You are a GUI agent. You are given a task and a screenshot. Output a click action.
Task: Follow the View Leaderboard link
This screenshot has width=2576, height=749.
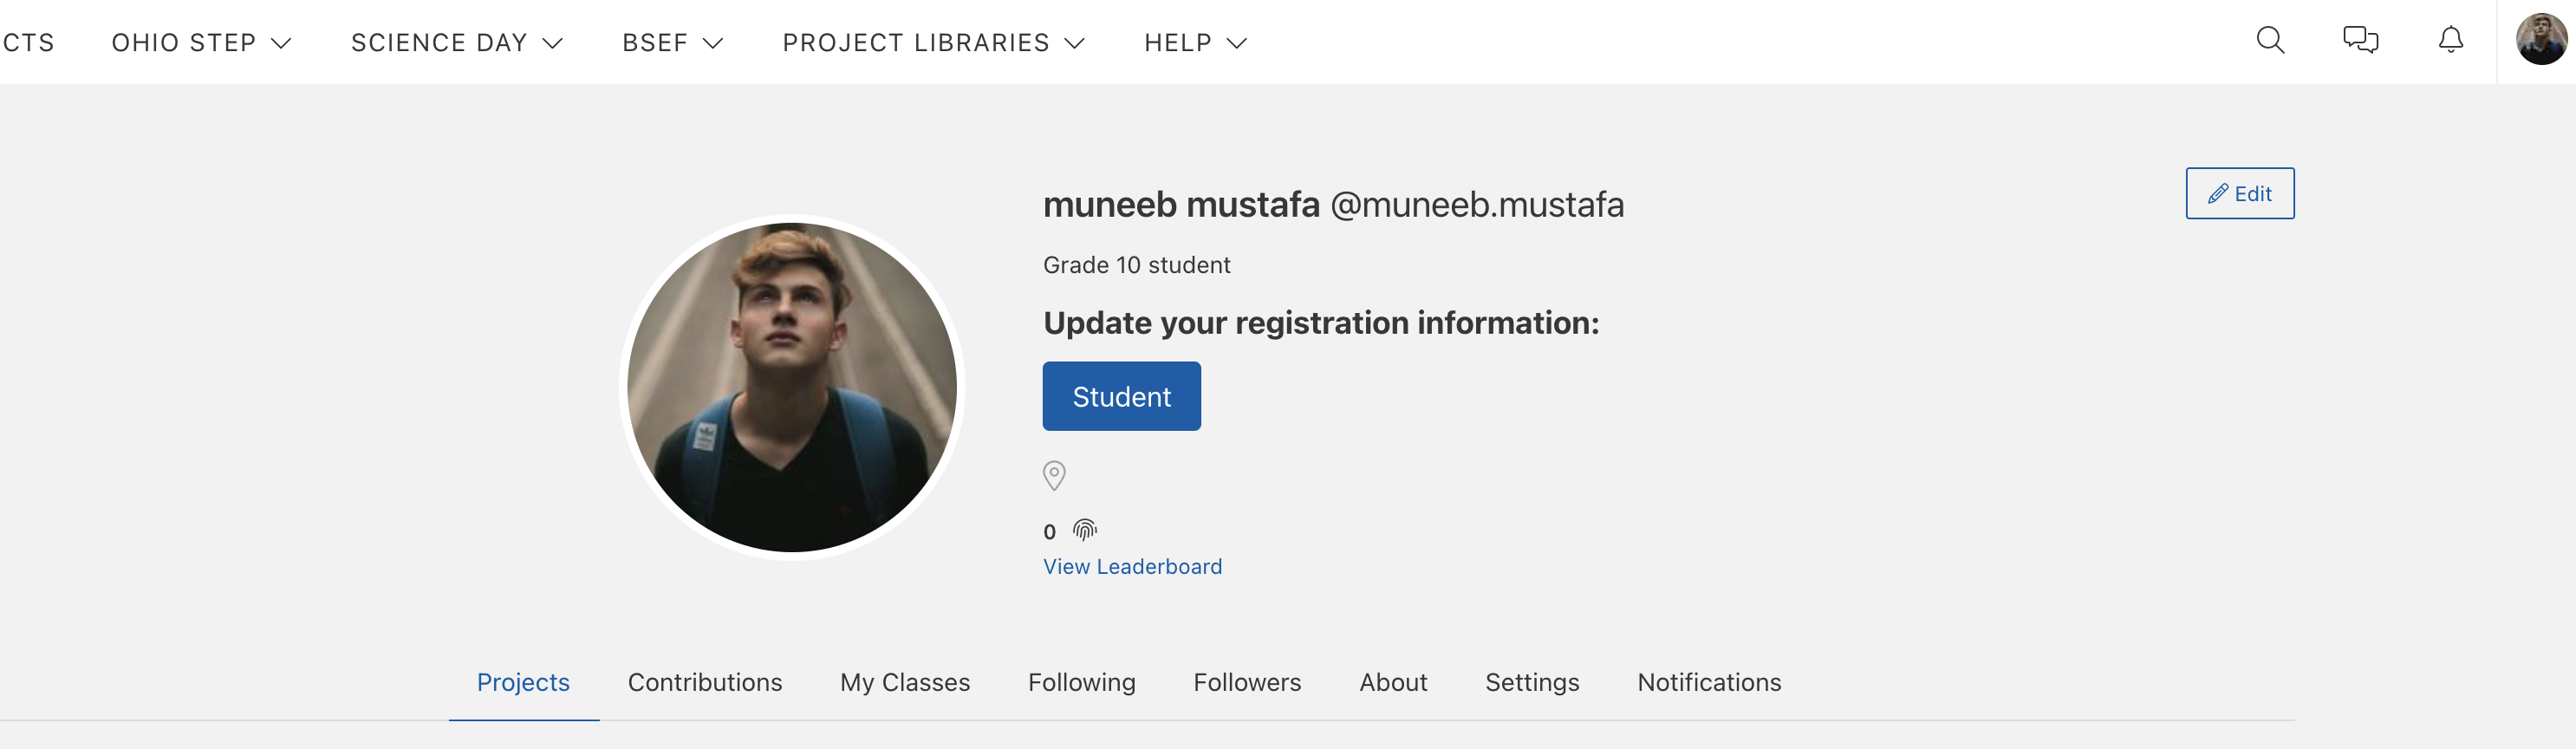click(1132, 566)
